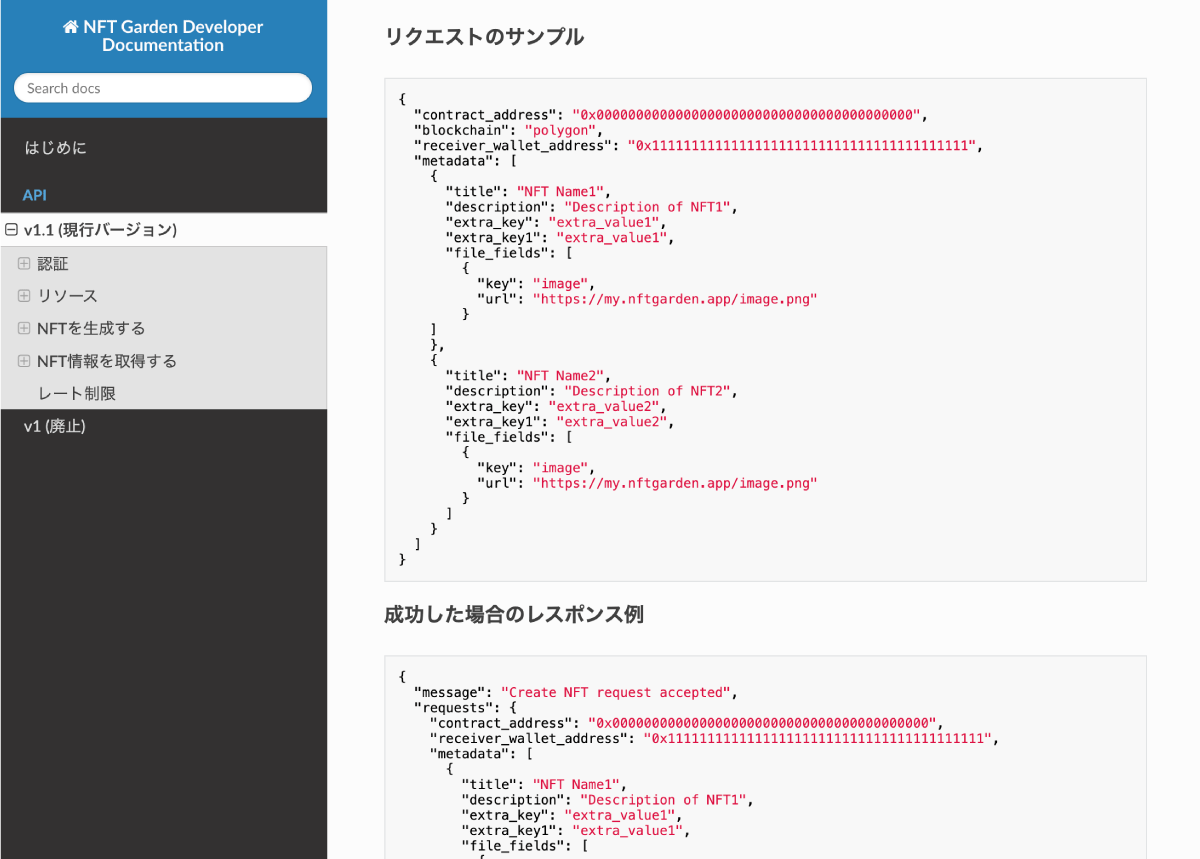Expand the NFT情報を取得する section
Screen dimensions: 1200x859
coord(24,361)
